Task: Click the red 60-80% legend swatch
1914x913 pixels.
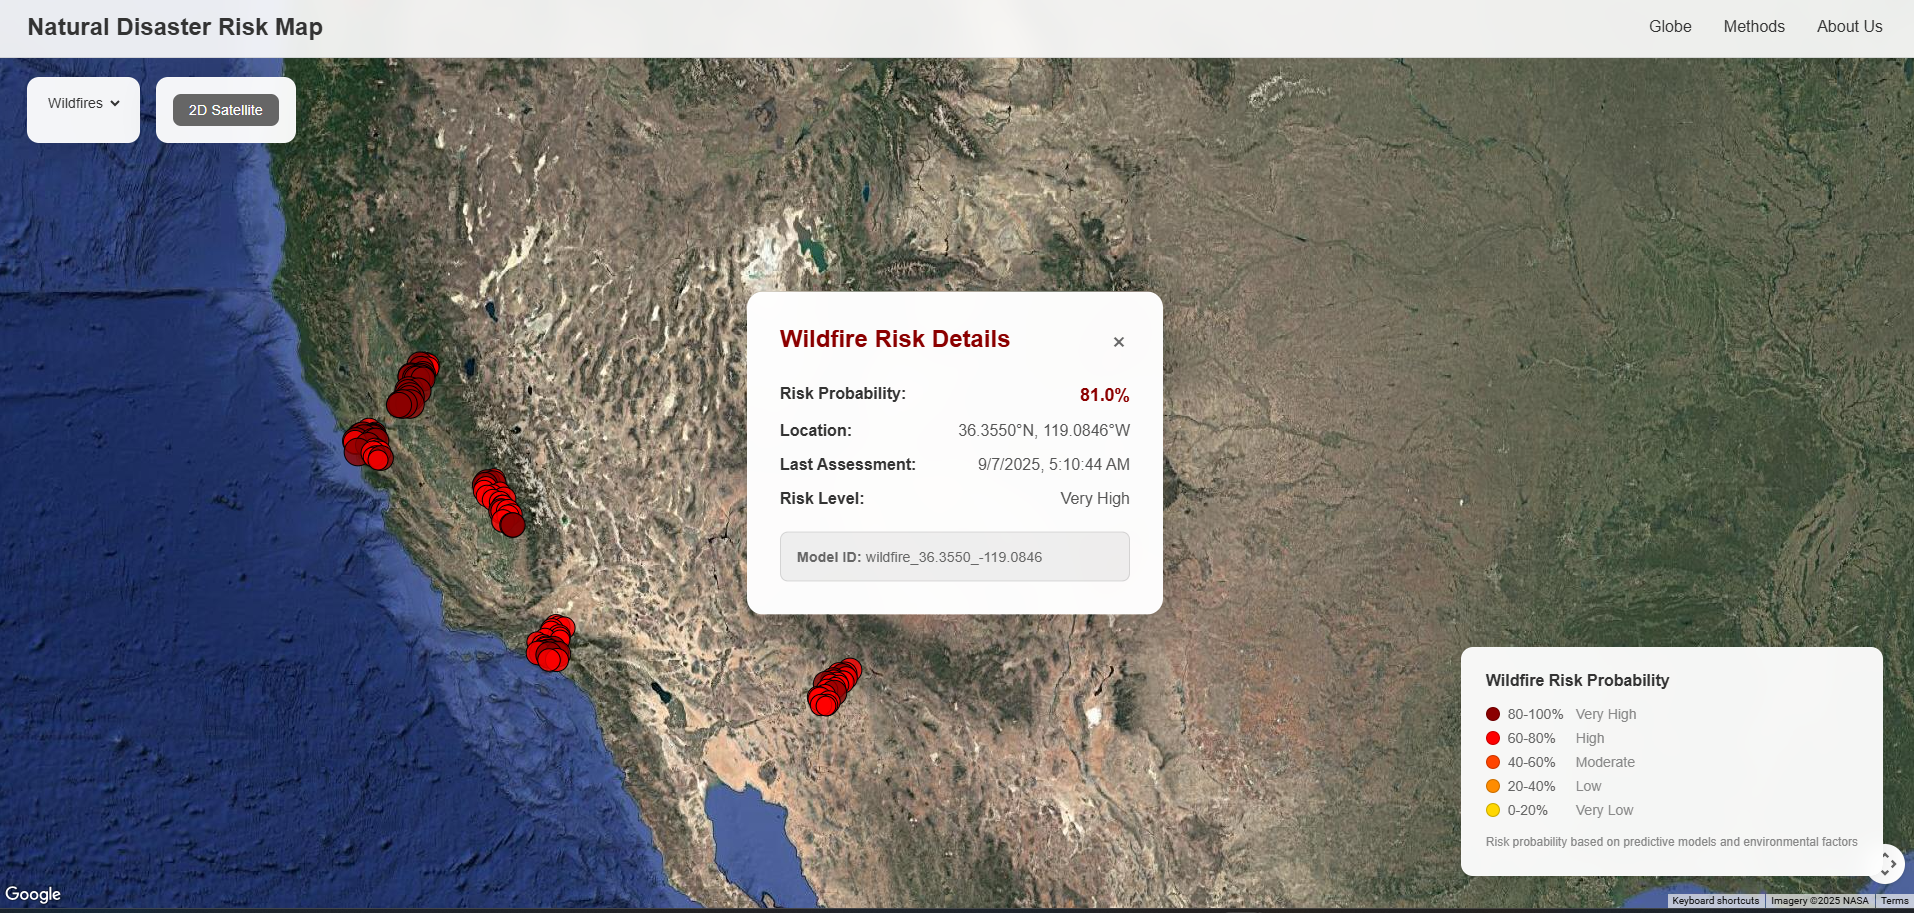Action: click(1493, 738)
